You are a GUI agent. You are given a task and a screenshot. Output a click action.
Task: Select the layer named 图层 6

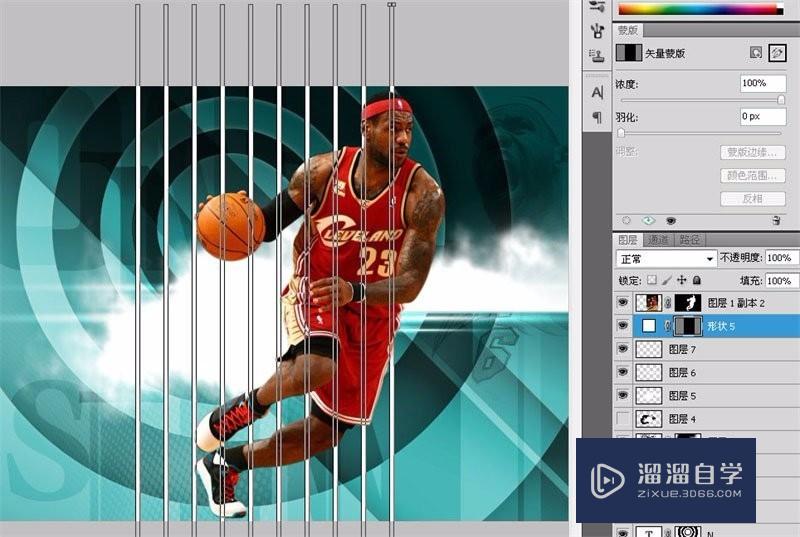682,373
